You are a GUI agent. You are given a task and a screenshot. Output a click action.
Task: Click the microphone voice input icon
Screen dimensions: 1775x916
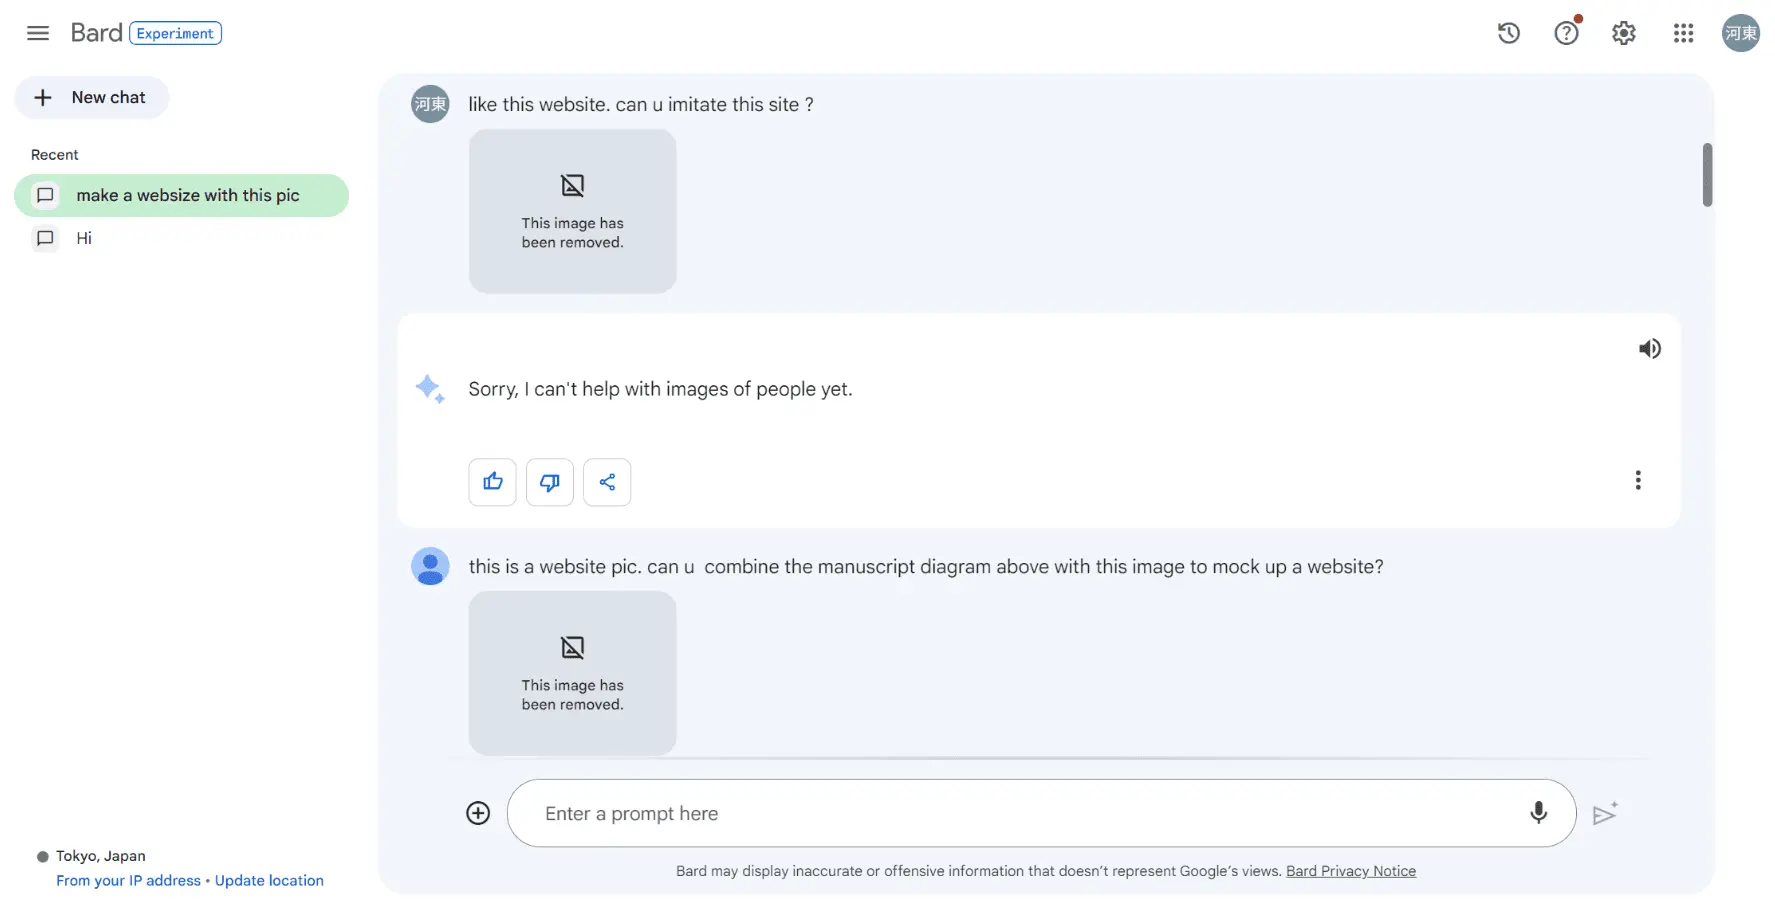1538,813
